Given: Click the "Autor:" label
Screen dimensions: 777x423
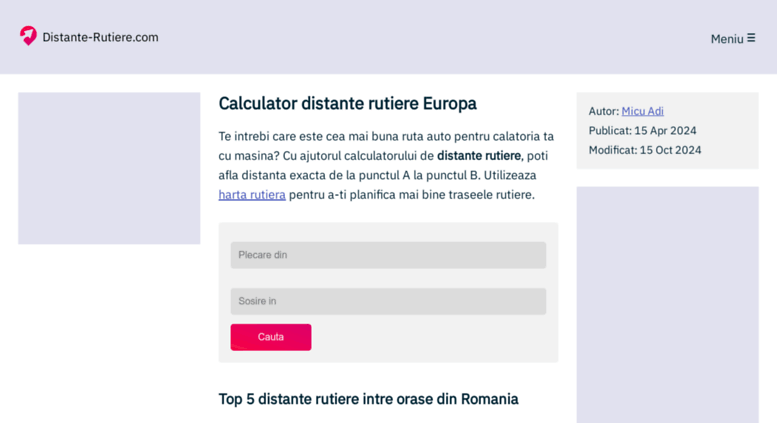Looking at the screenshot, I should click(x=603, y=111).
